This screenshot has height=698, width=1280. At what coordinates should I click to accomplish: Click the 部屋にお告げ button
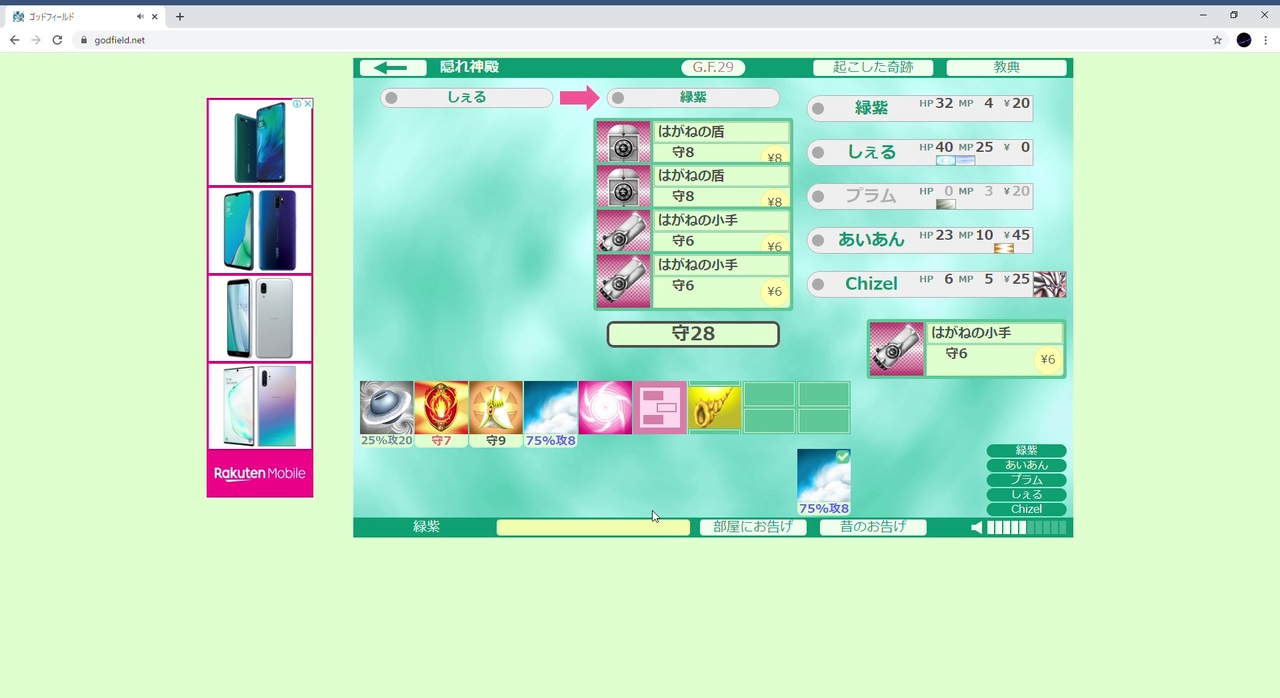[x=753, y=527]
